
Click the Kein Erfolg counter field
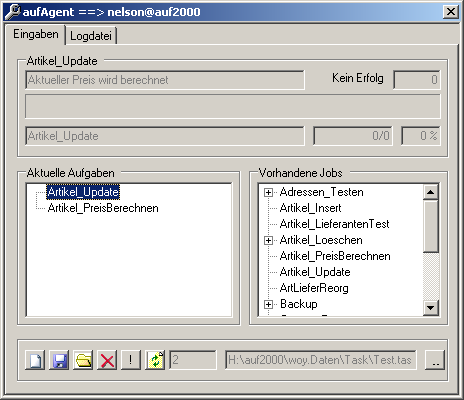tap(417, 80)
